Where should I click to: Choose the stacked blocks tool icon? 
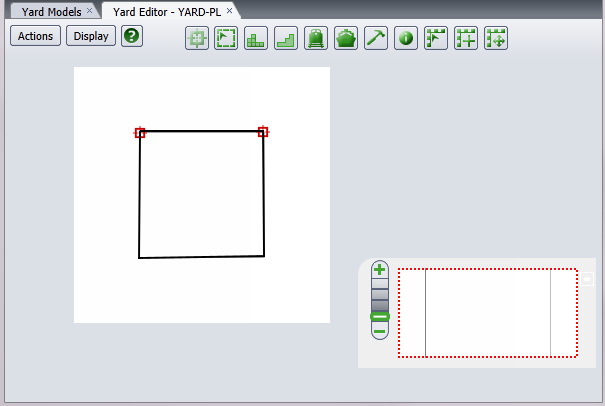pyautogui.click(x=256, y=38)
